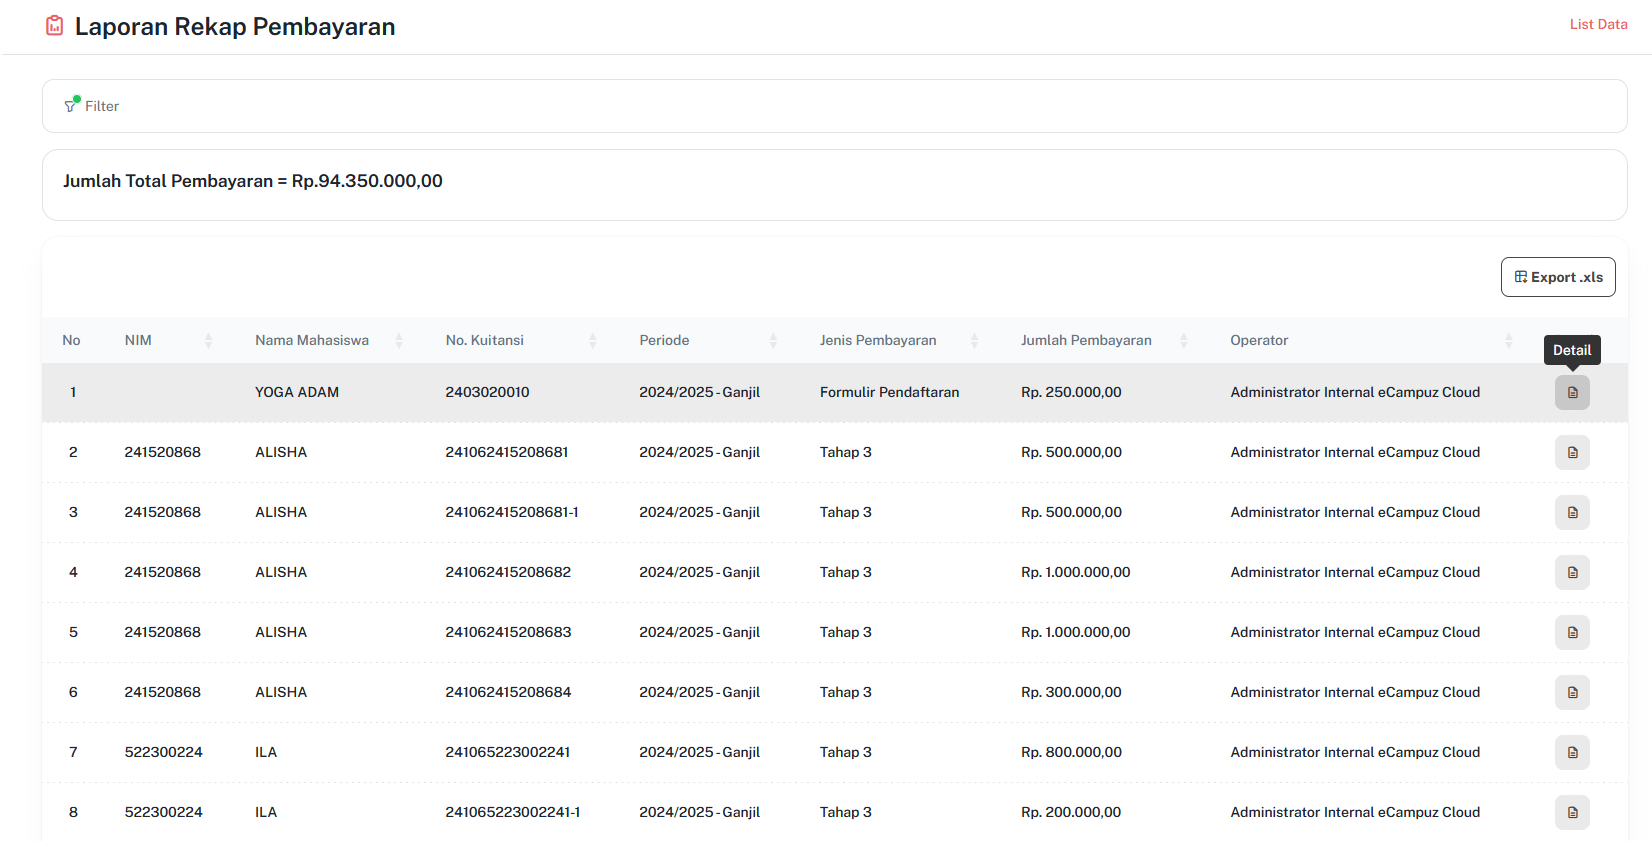This screenshot has width=1652, height=841.
Task: Select name YOGA ADAM
Action: pos(297,392)
